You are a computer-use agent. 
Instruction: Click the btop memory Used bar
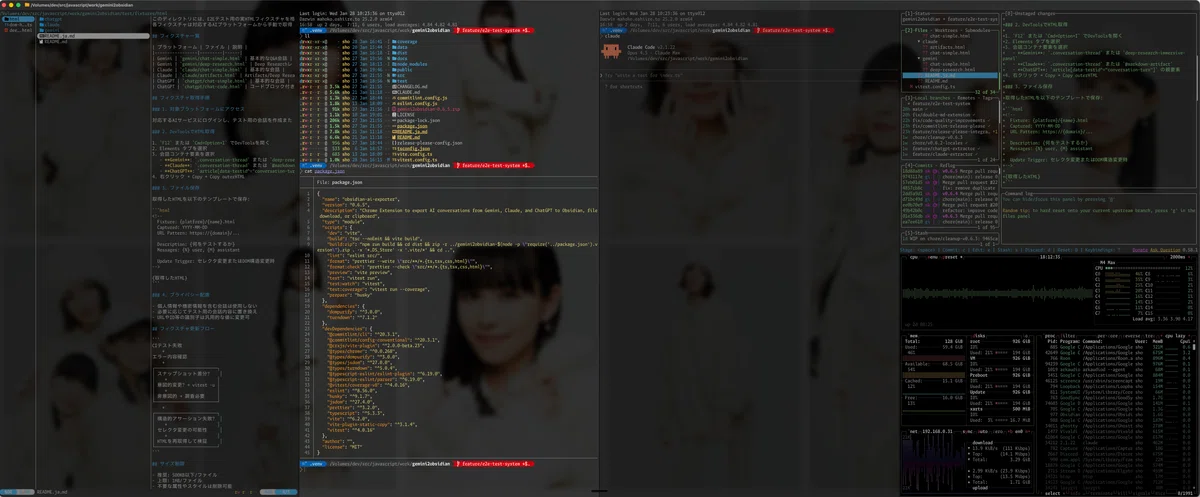tap(934, 357)
